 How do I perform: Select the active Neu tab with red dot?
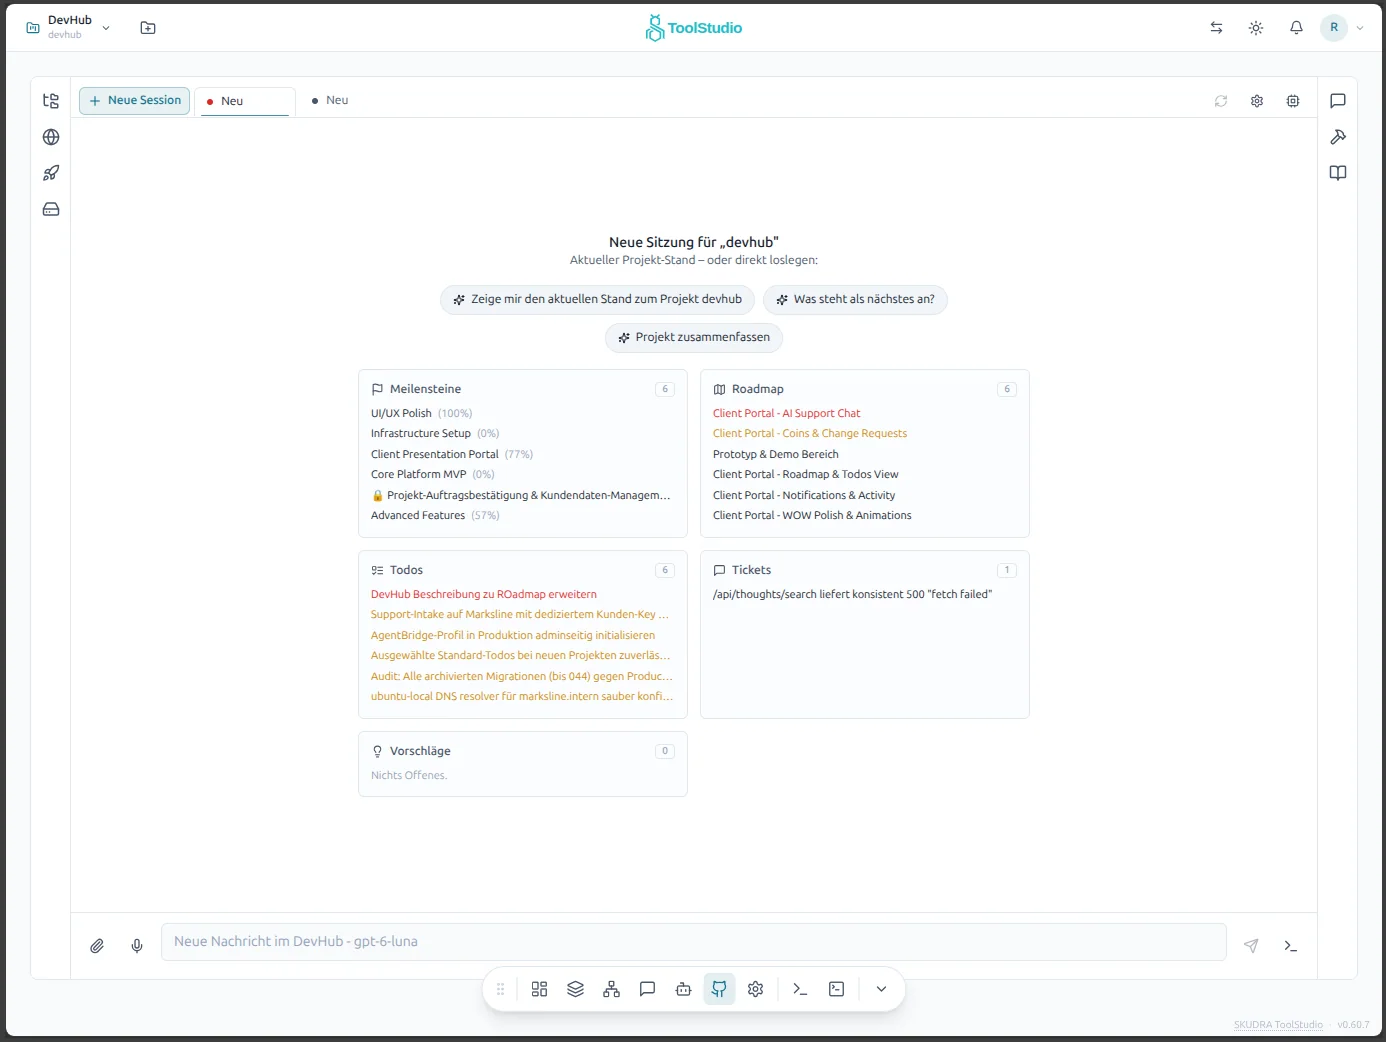245,101
